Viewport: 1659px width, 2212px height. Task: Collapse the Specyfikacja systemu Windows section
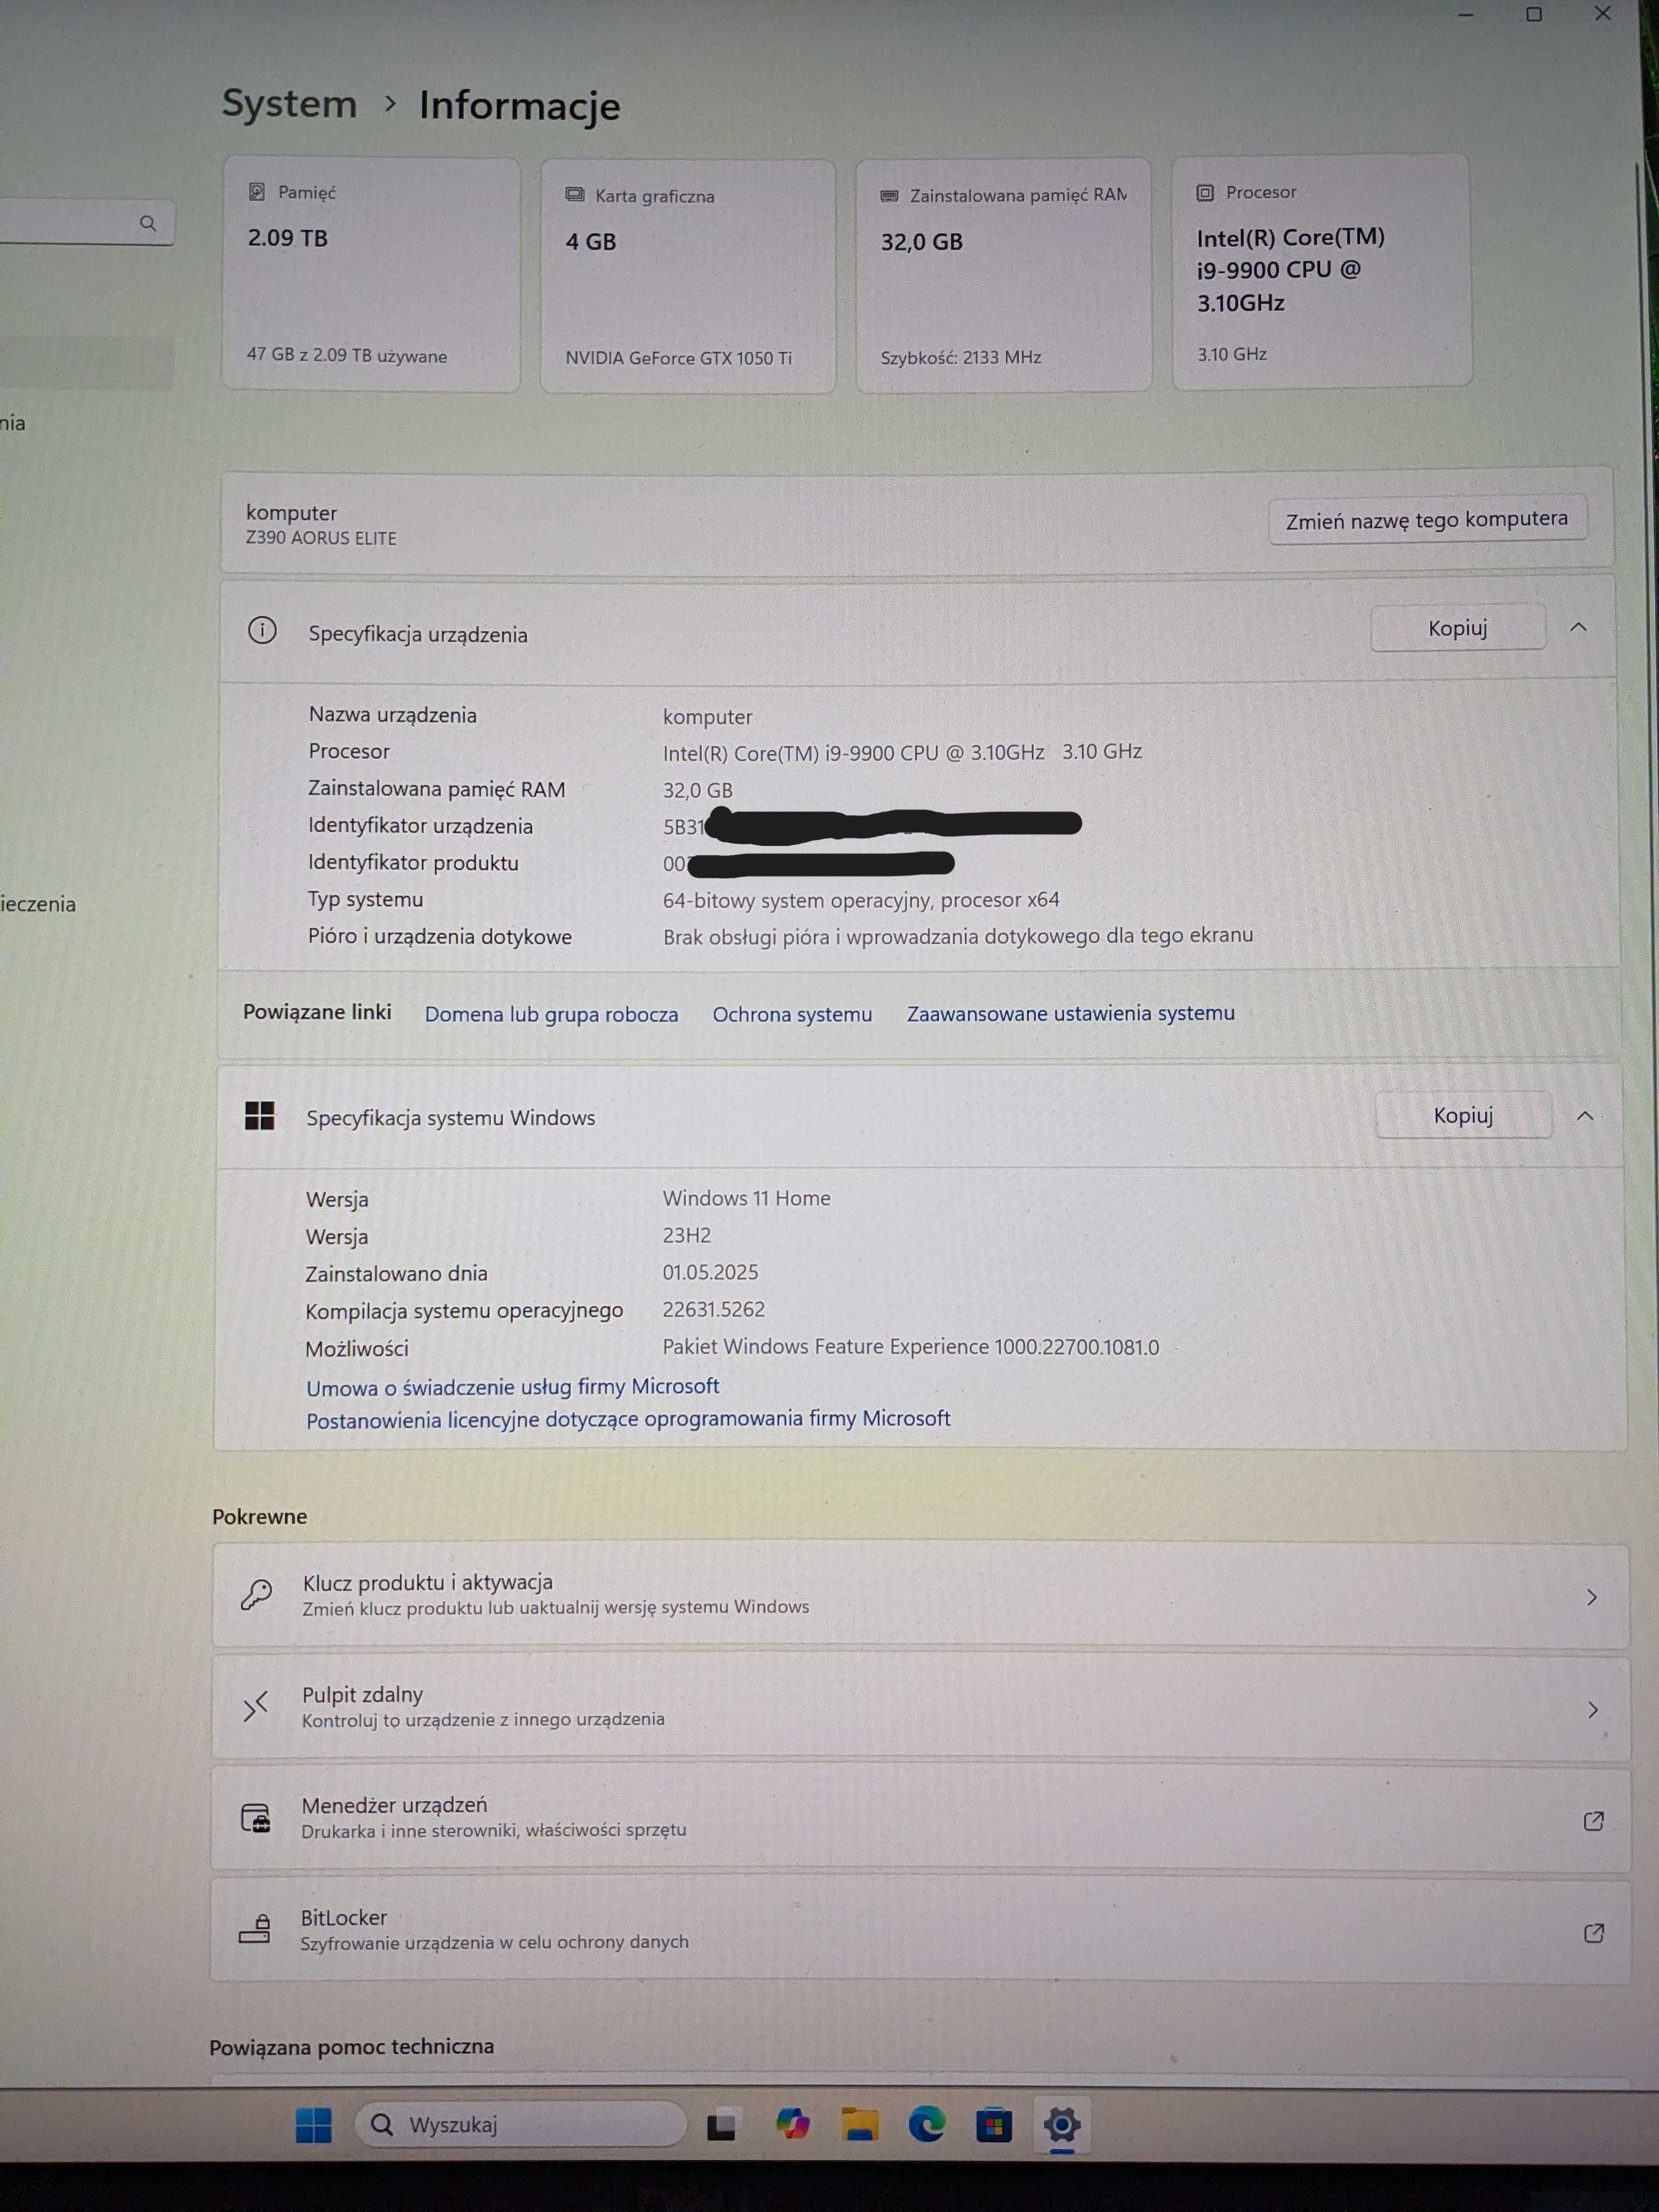1585,1116
